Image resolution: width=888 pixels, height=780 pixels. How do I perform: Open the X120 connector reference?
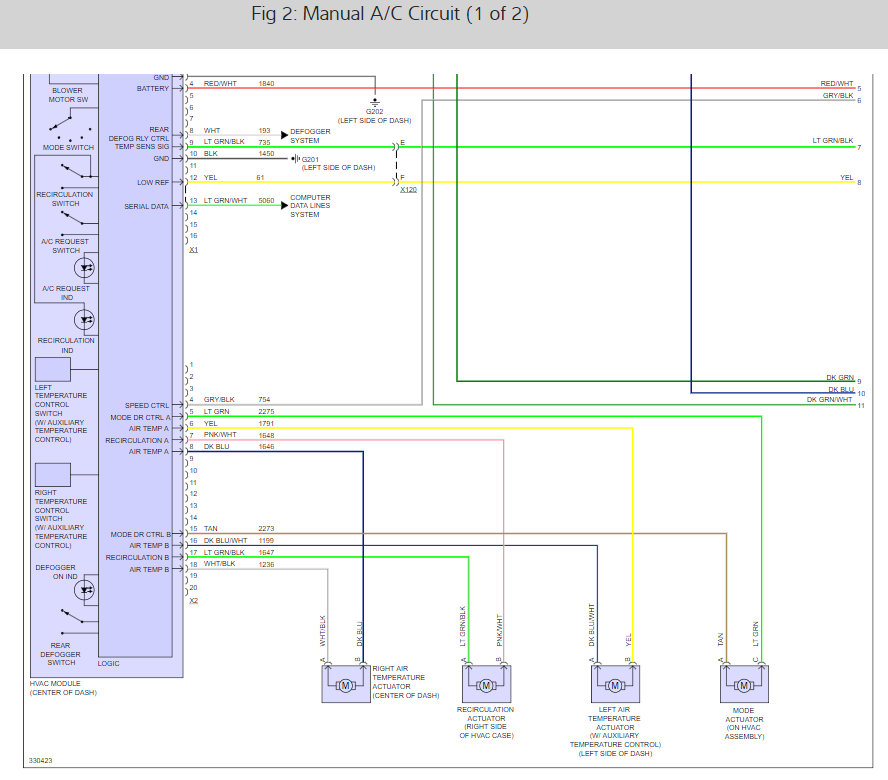coord(408,189)
